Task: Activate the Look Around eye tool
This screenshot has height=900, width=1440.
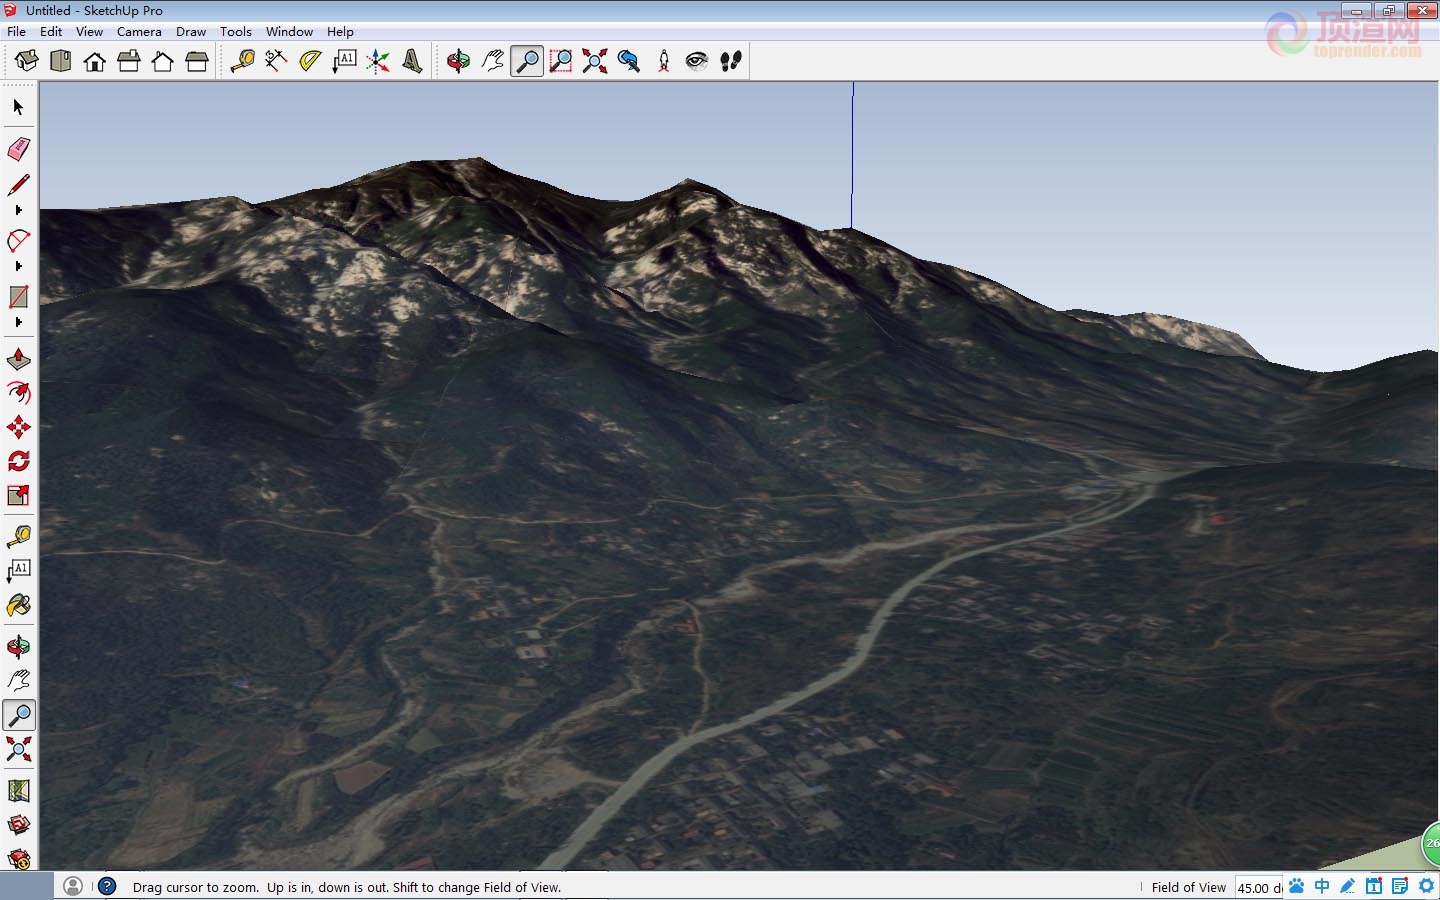Action: (697, 61)
